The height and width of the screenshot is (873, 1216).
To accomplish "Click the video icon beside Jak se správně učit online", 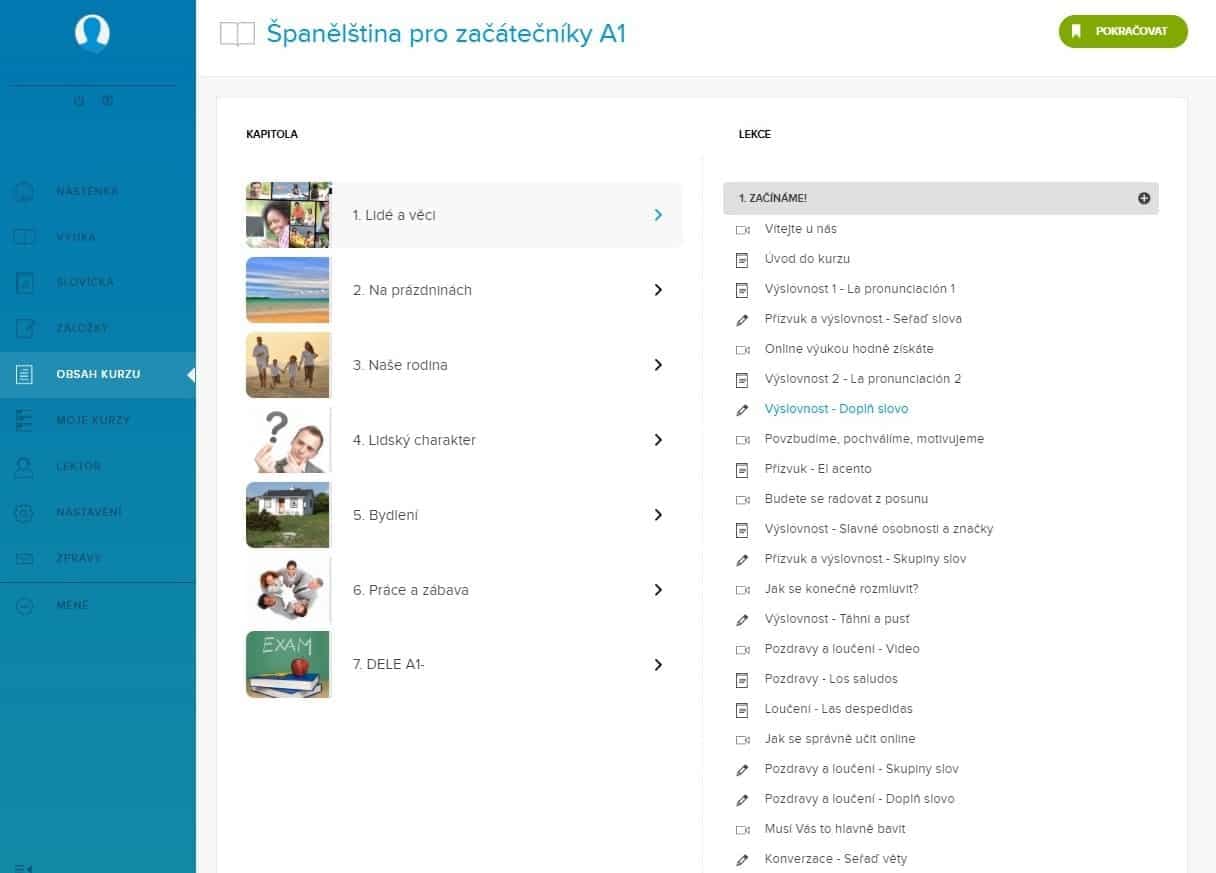I will pyautogui.click(x=742, y=739).
